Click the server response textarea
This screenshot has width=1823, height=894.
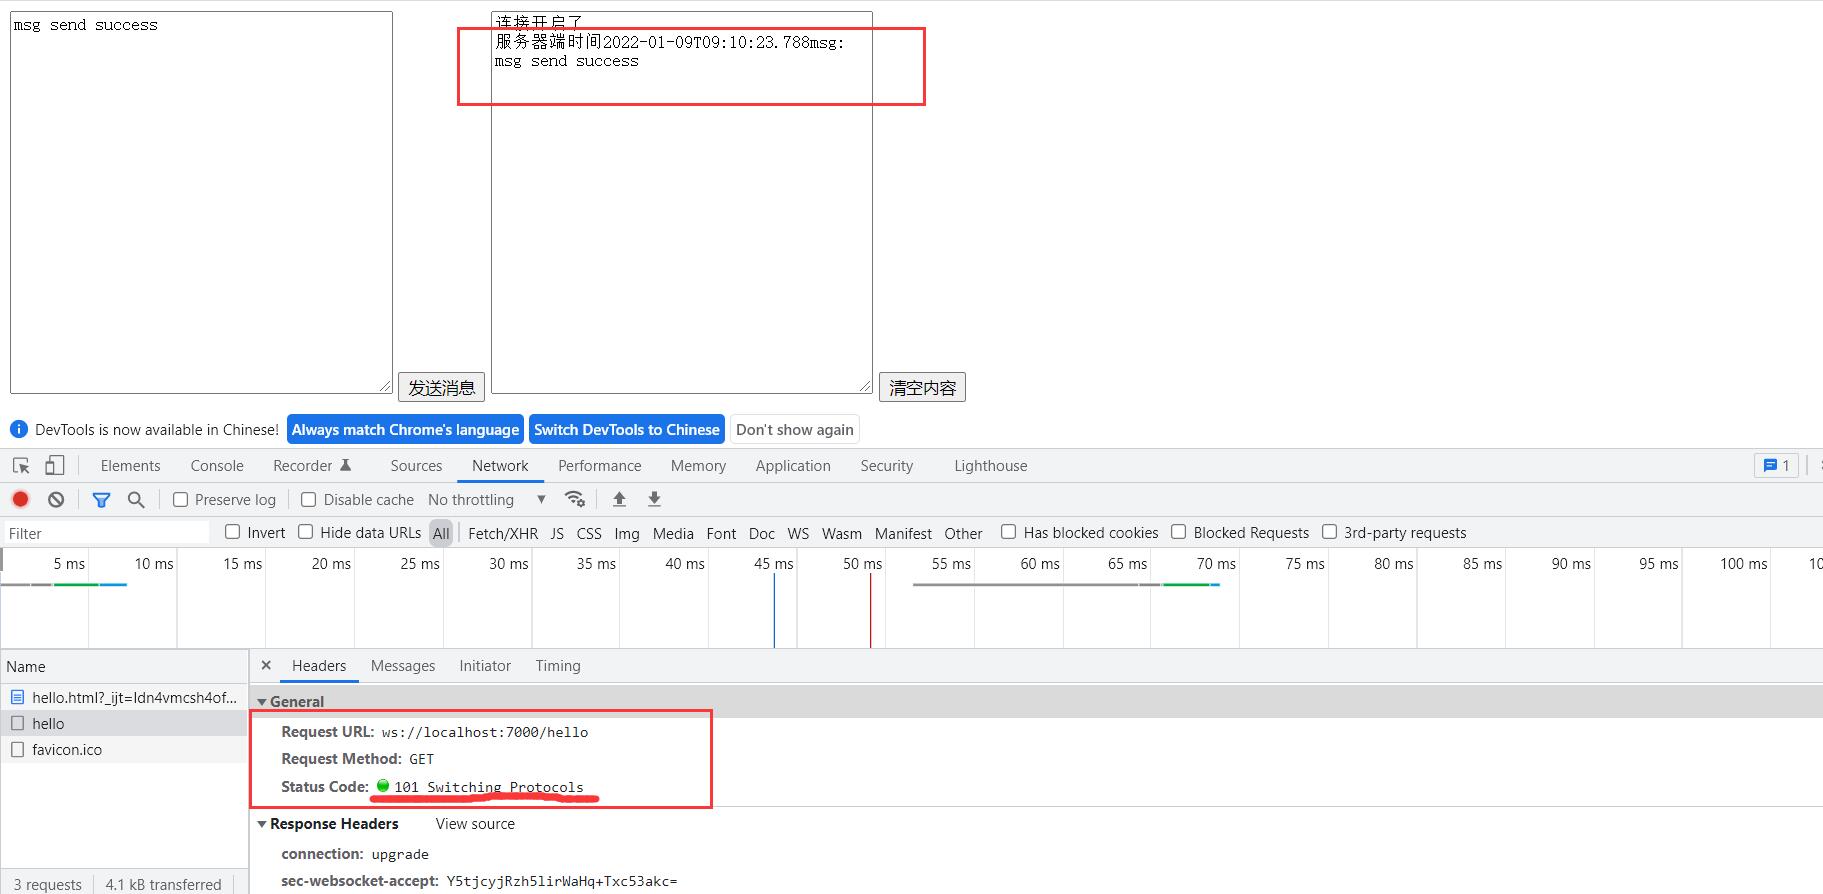pyautogui.click(x=682, y=202)
